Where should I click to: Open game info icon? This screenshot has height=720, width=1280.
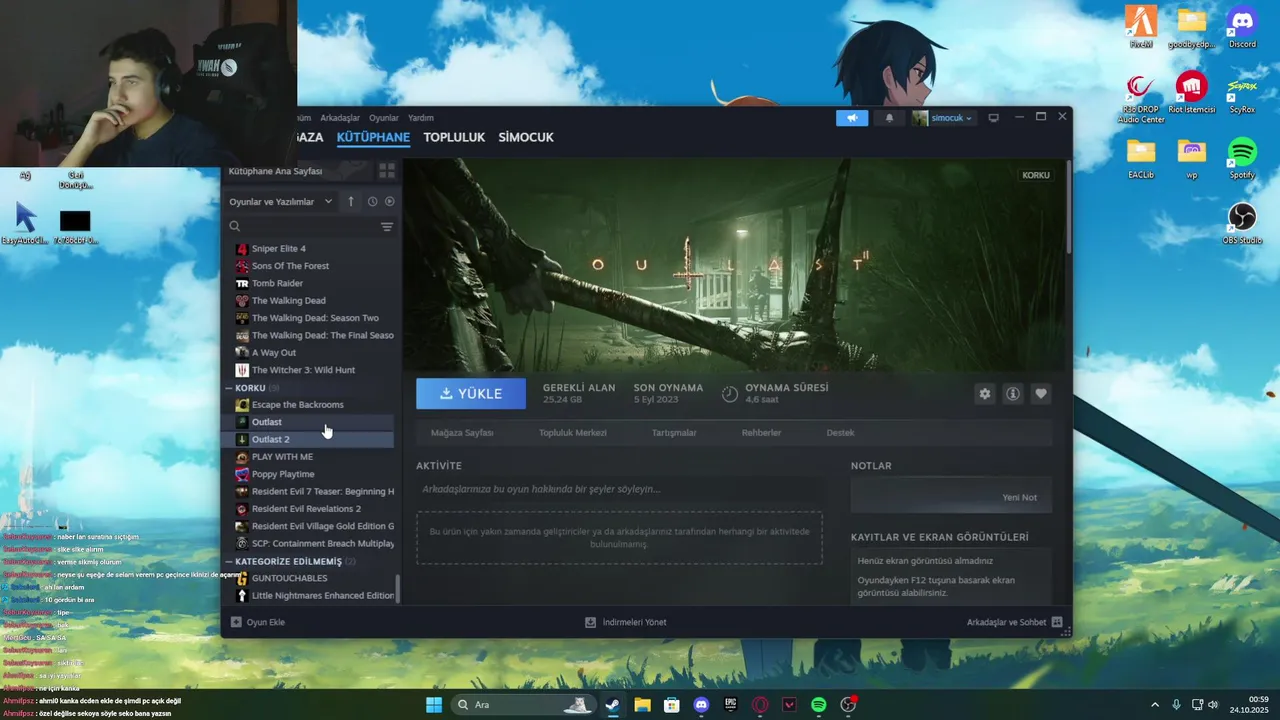click(1013, 394)
